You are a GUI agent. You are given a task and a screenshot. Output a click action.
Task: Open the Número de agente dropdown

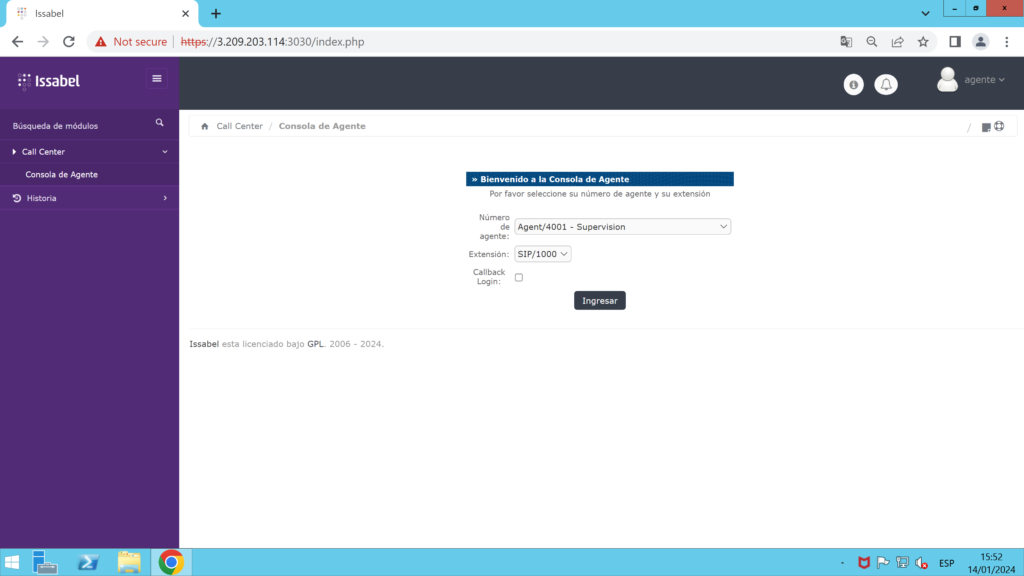623,227
